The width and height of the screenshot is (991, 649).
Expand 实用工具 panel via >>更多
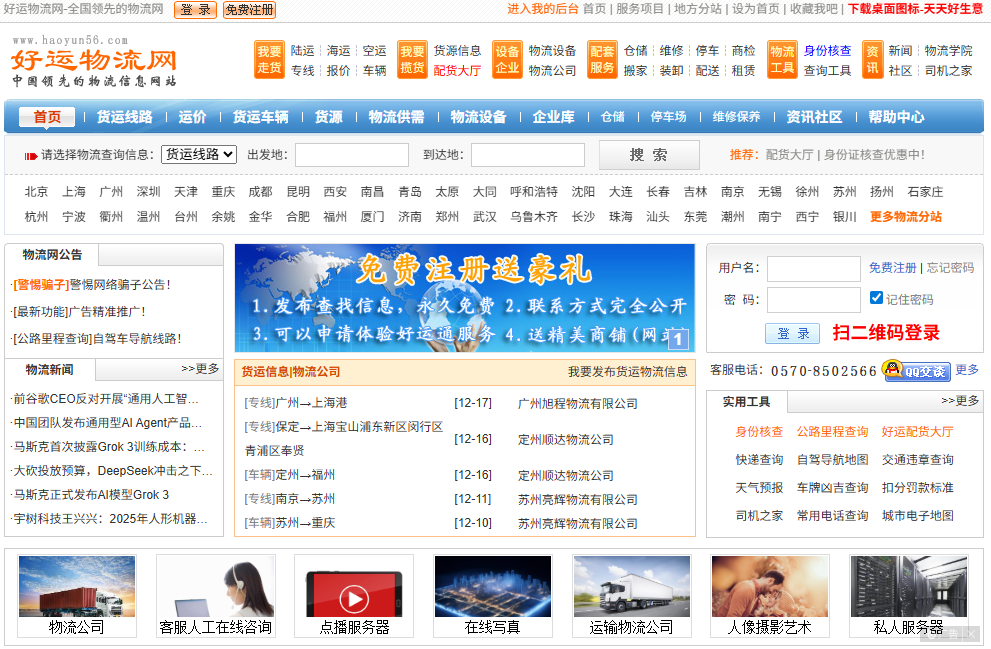(960, 401)
